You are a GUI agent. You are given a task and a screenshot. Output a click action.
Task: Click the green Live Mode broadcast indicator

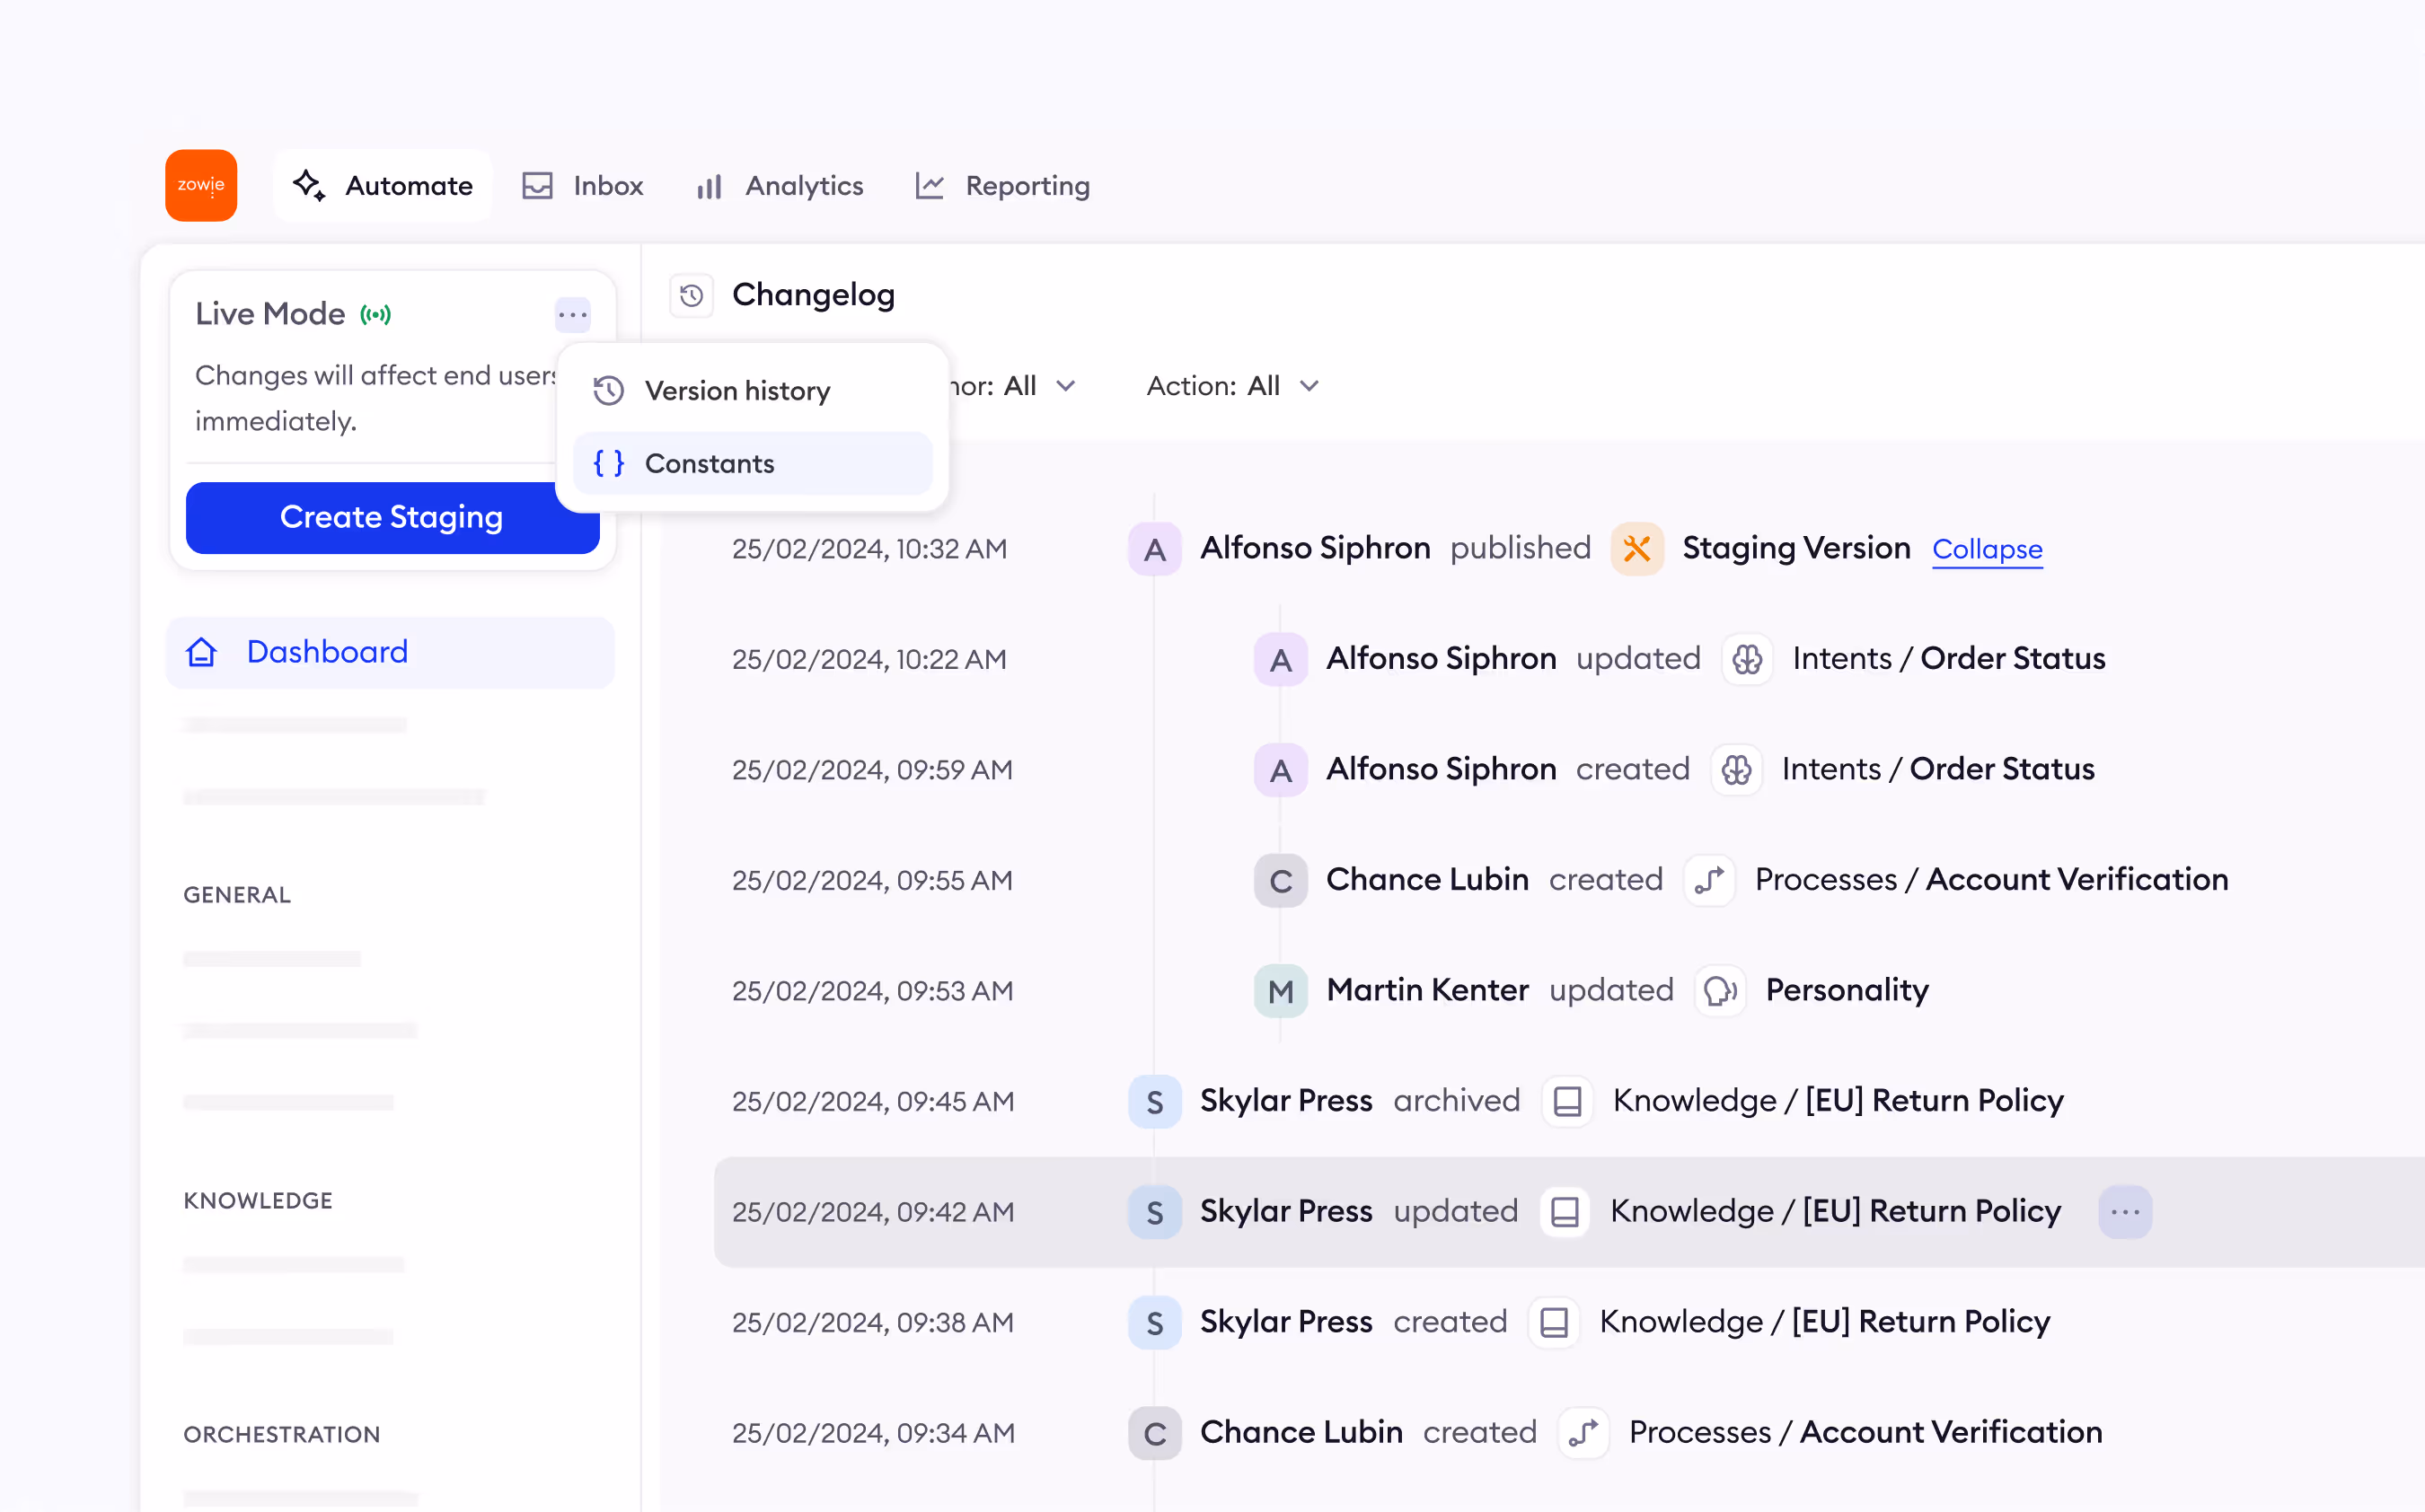(x=376, y=315)
